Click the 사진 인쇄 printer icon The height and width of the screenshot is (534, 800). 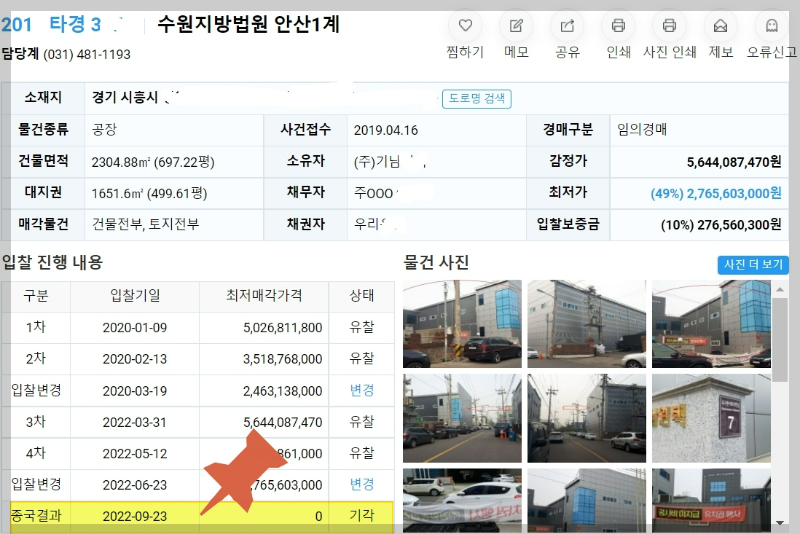[x=669, y=26]
